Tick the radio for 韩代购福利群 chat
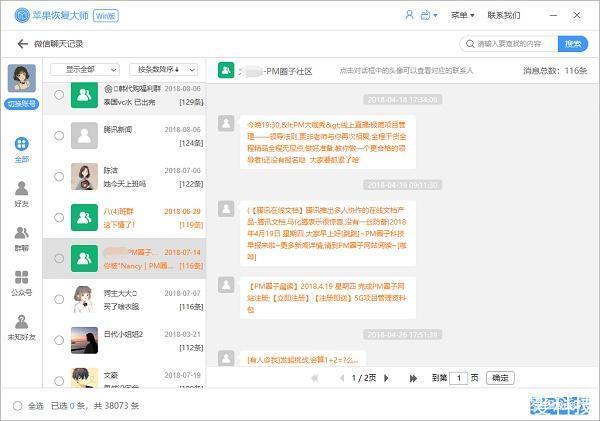This screenshot has height=421, width=600. pos(59,95)
